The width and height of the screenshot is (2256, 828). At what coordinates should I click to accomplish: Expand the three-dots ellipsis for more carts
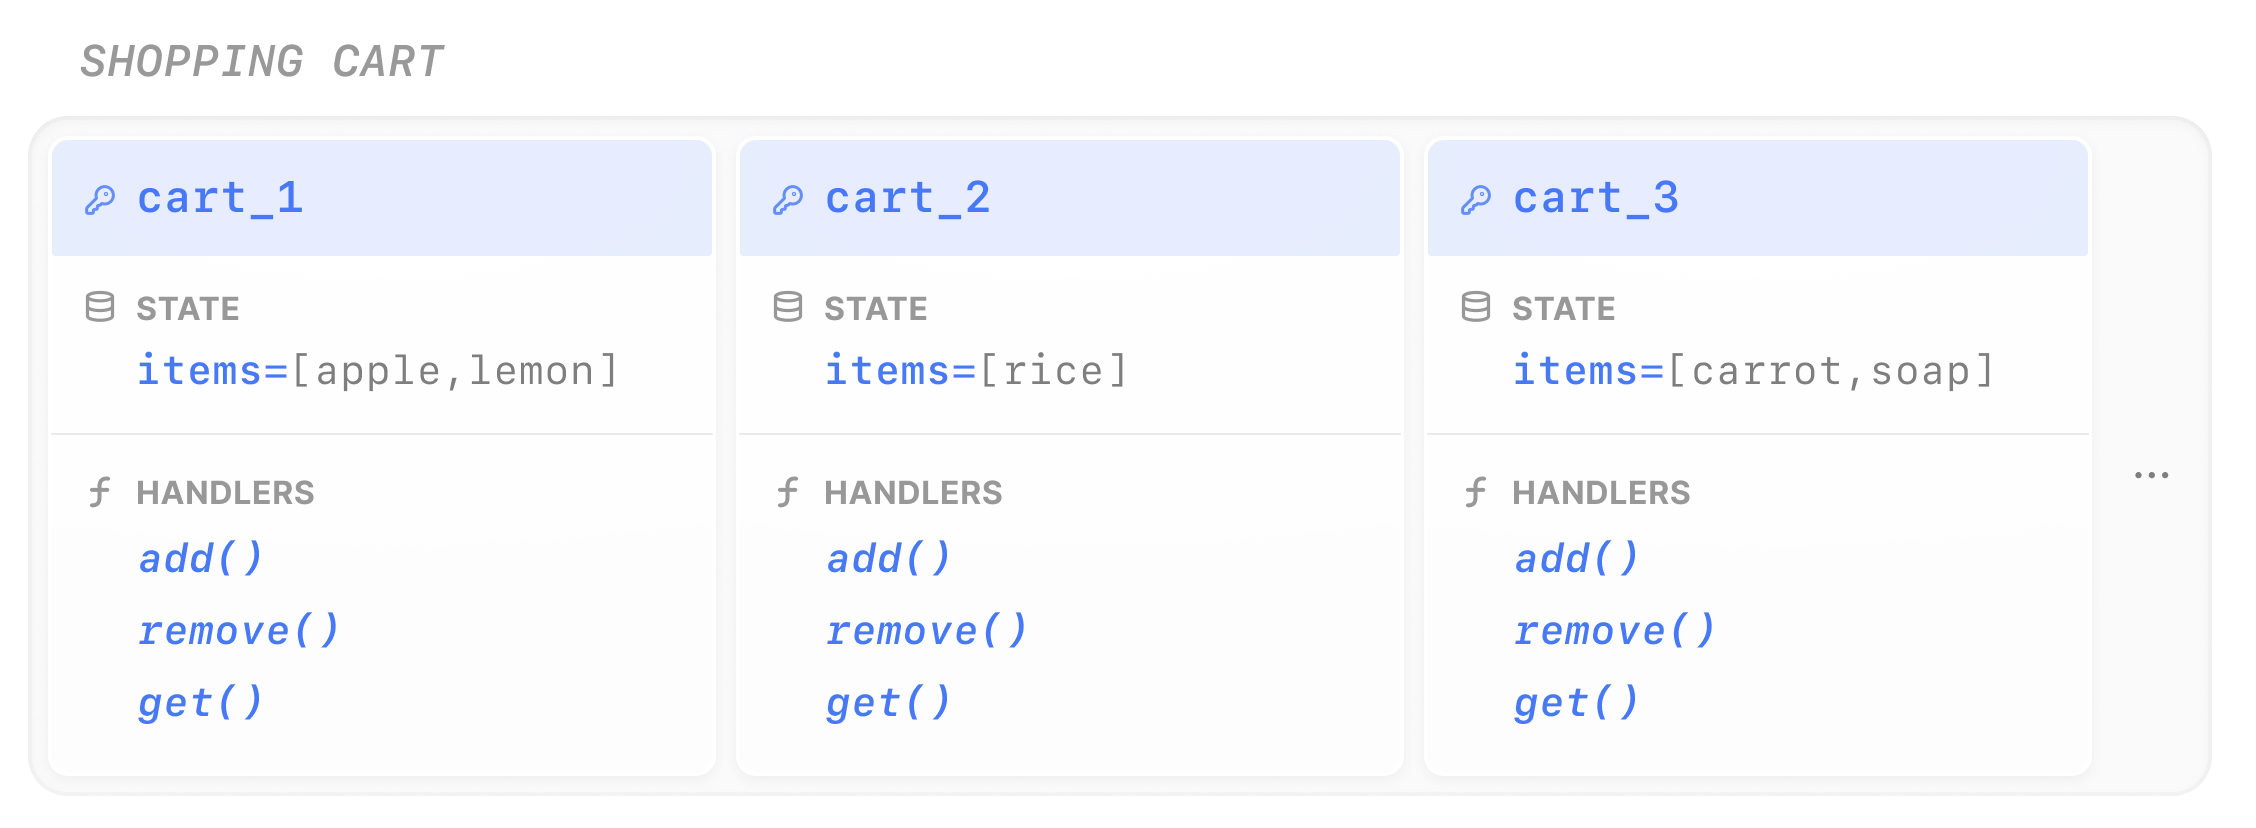coord(2151,475)
